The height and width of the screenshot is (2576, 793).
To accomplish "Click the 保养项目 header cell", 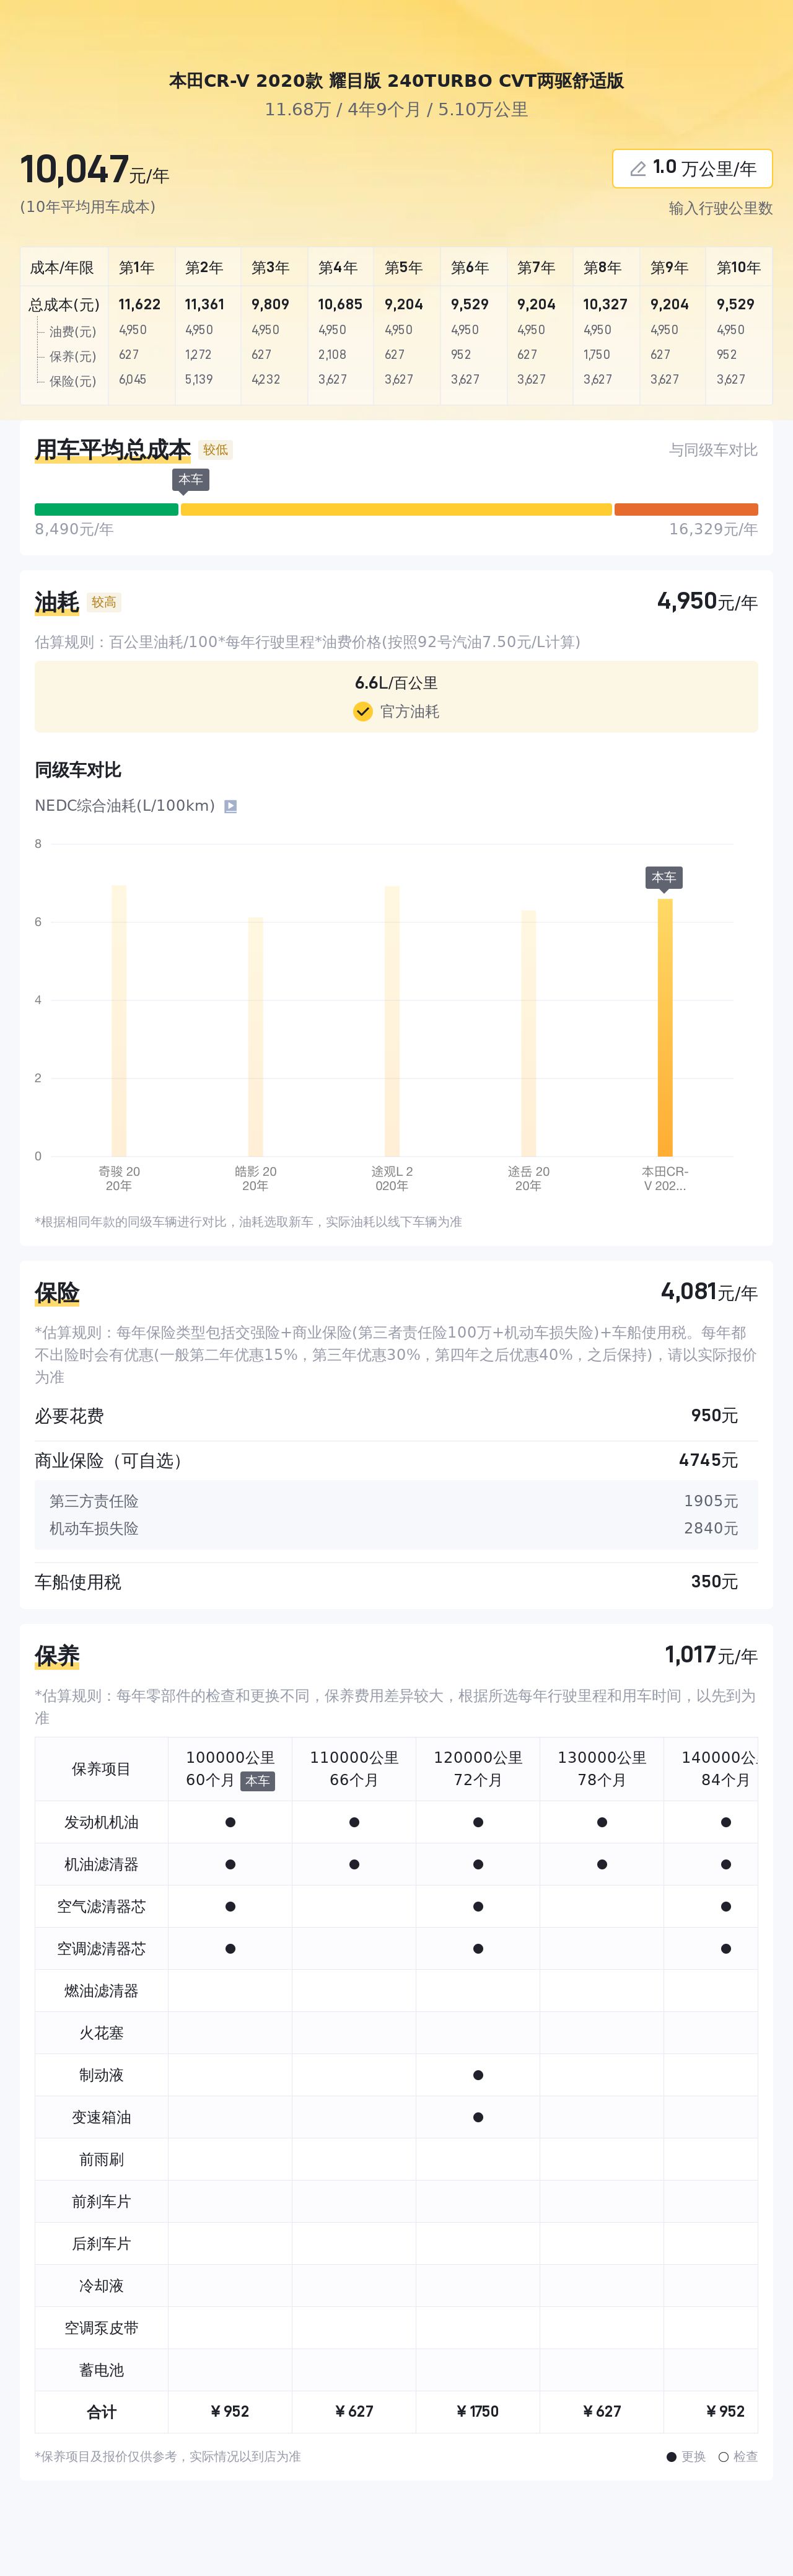I will pos(101,1769).
